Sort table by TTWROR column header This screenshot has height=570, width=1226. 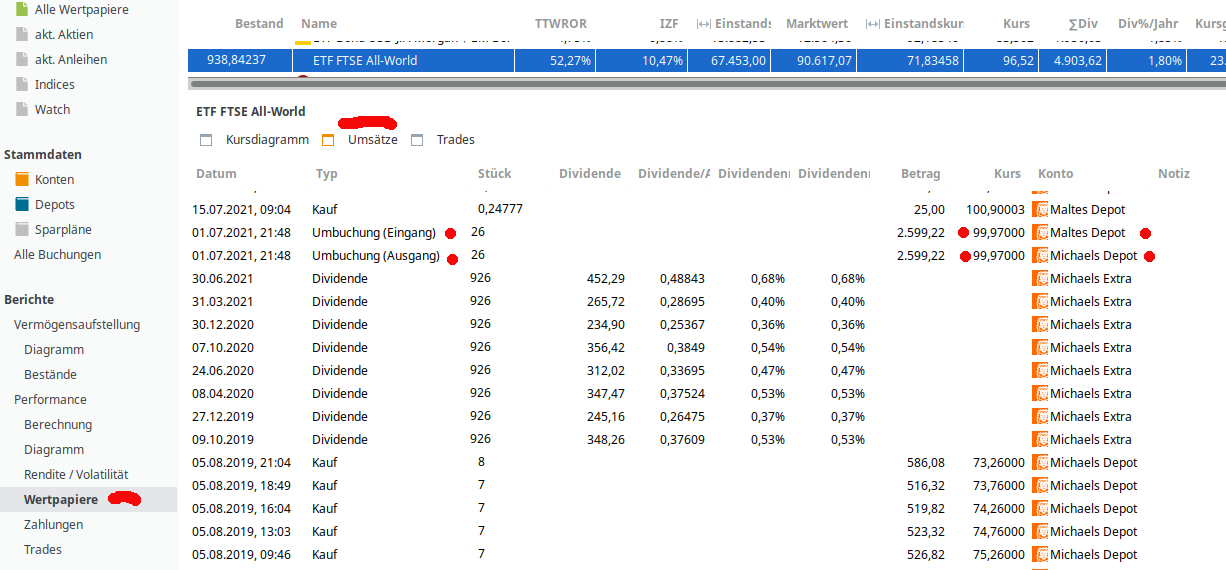coord(561,23)
